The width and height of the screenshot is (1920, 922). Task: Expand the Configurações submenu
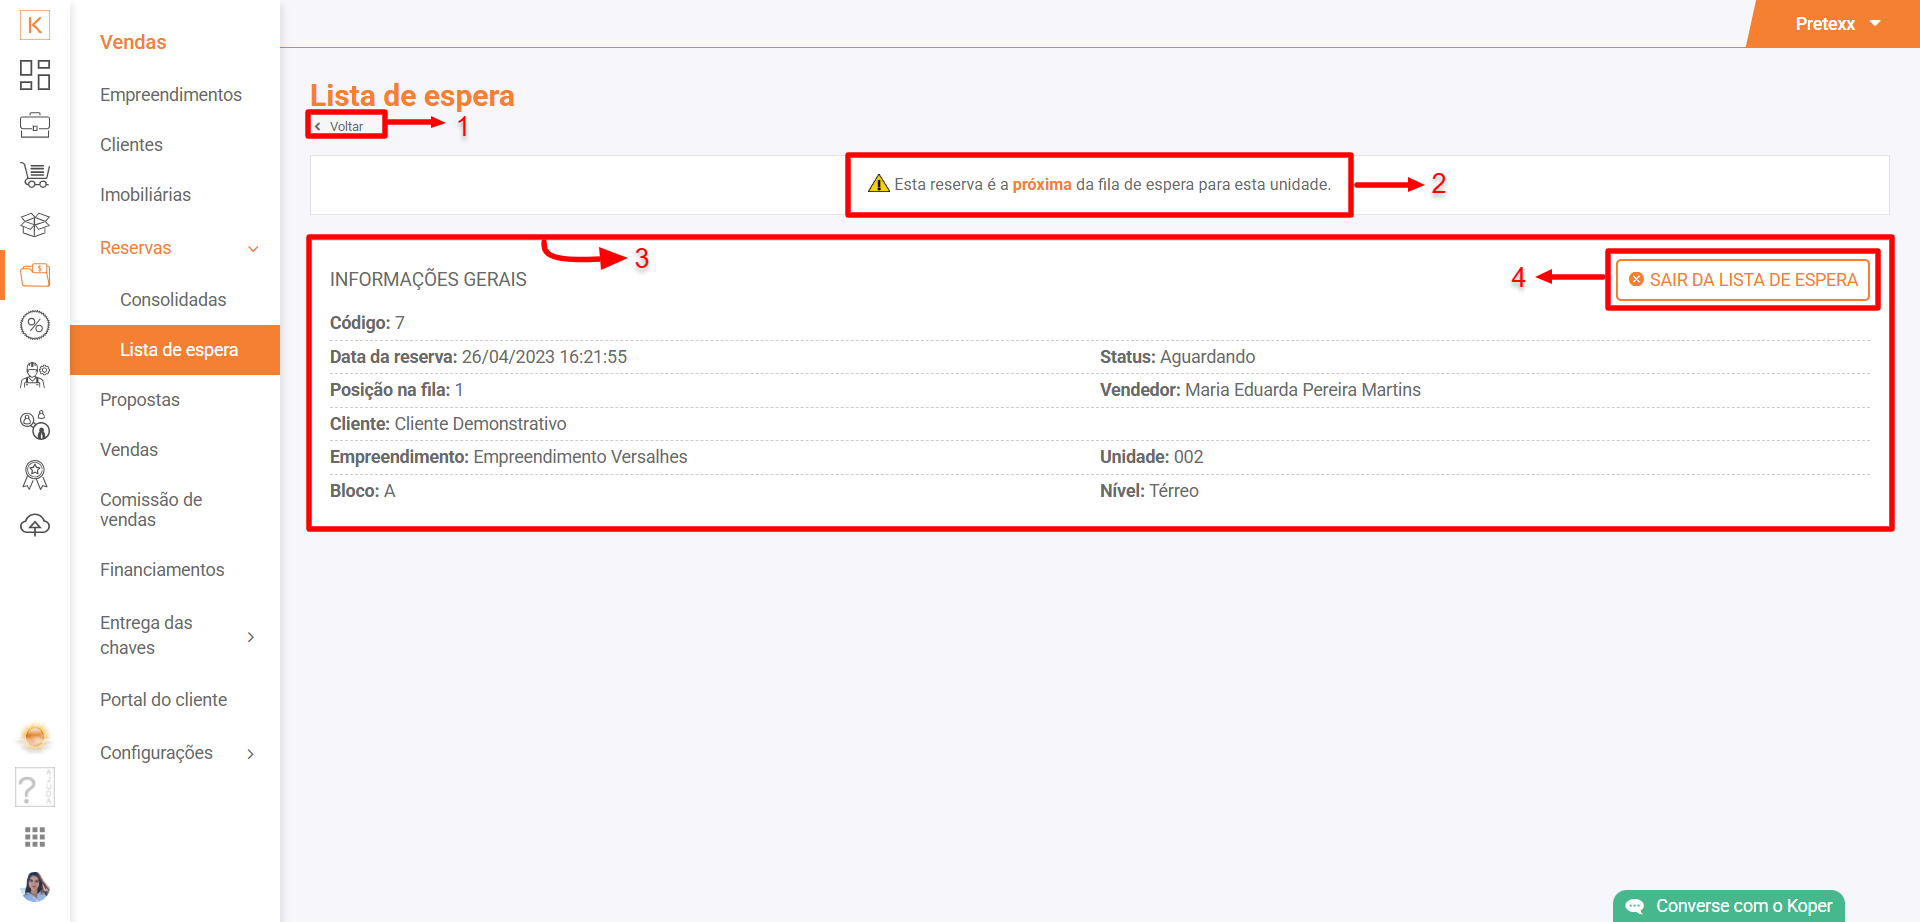(250, 754)
